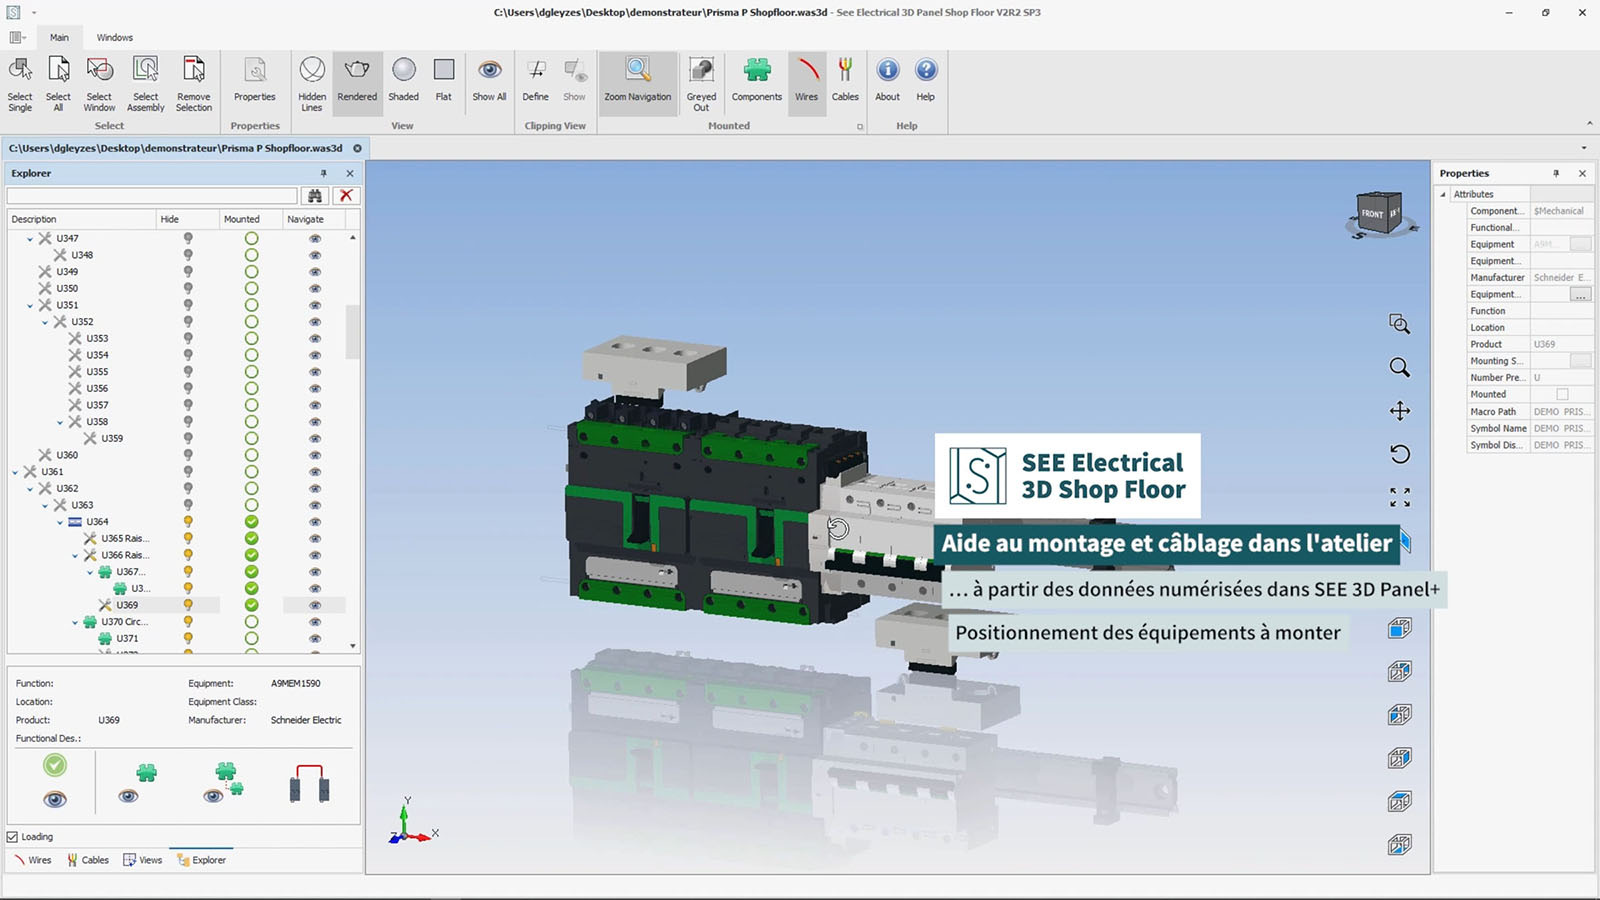
Task: Click navigate eye for U362
Action: click(315, 488)
